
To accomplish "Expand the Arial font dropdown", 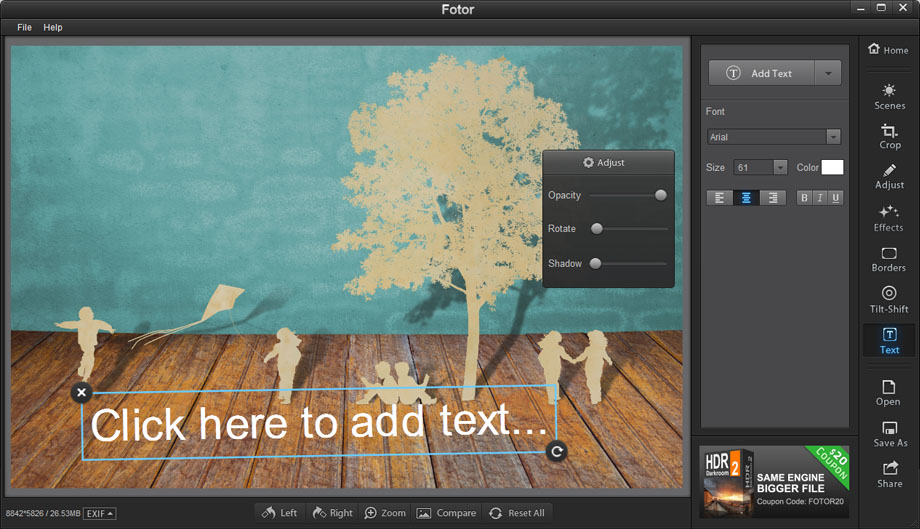I will click(833, 137).
